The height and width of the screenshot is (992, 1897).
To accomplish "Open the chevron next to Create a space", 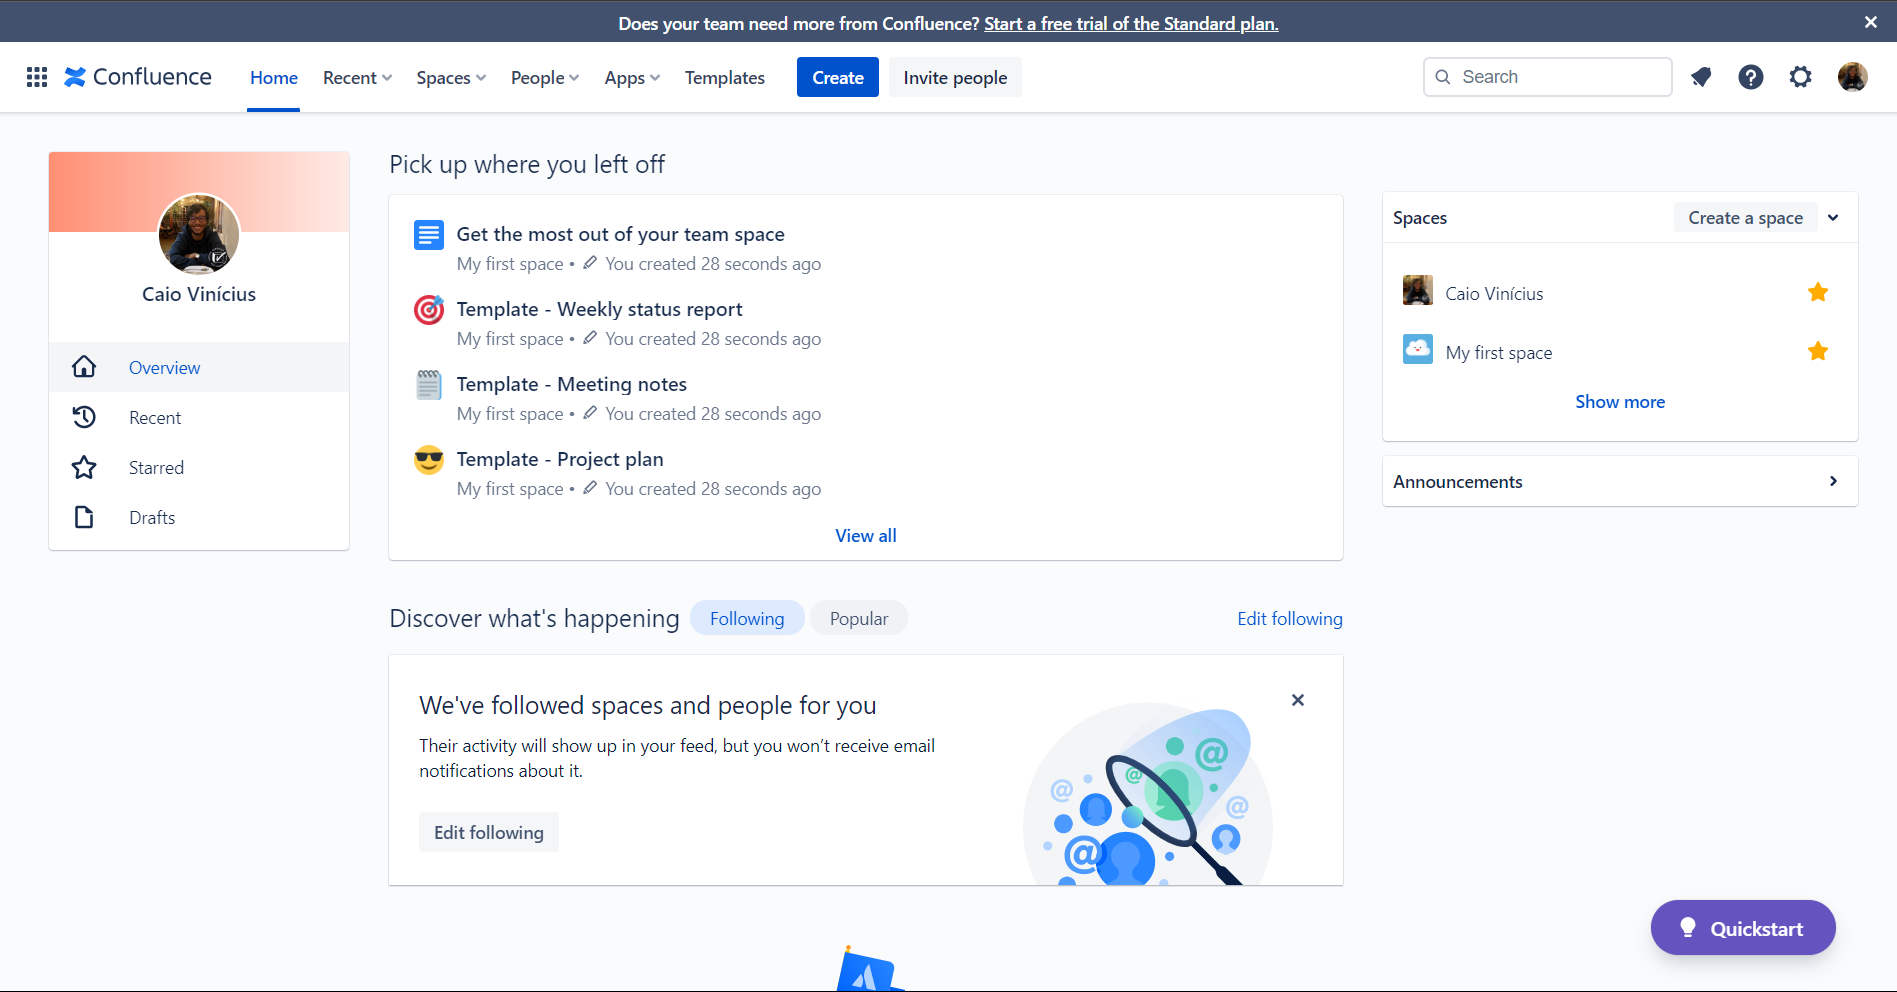I will (1833, 217).
